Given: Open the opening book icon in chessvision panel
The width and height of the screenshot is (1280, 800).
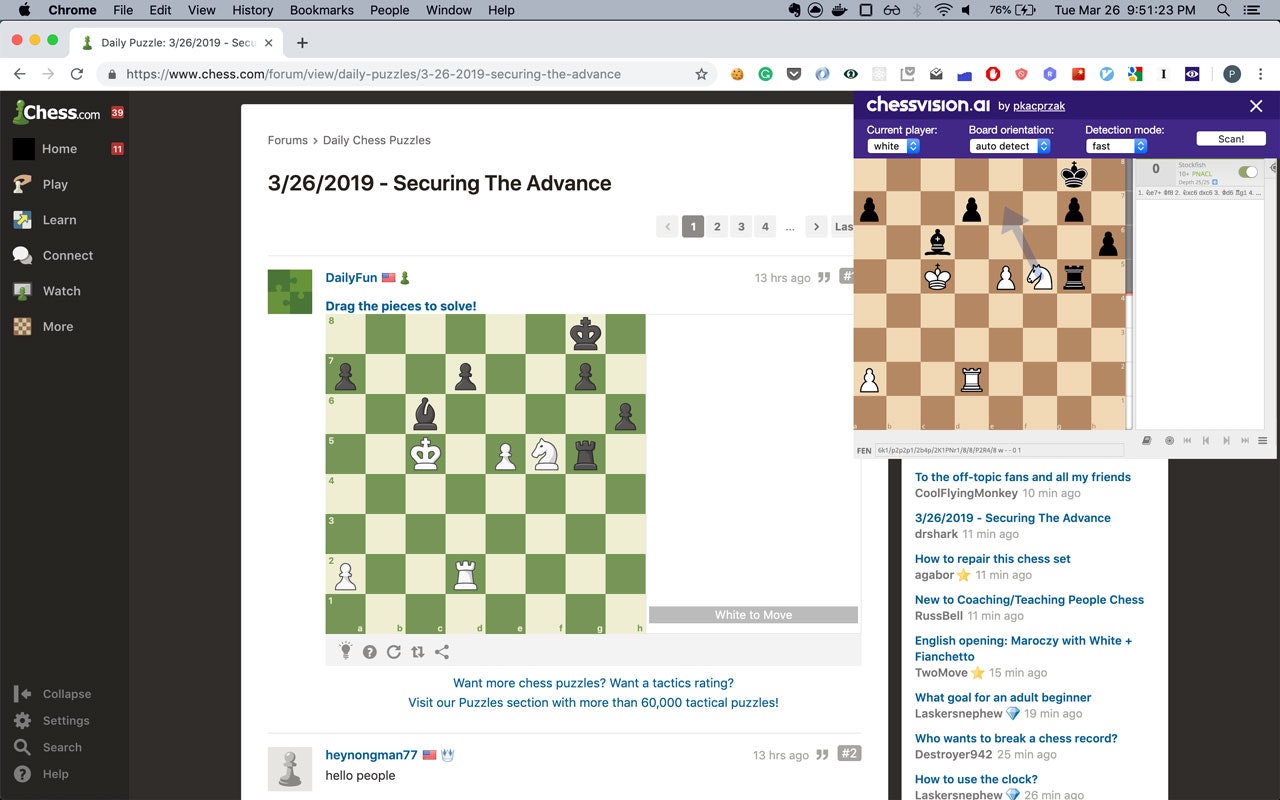Looking at the screenshot, I should [x=1147, y=440].
